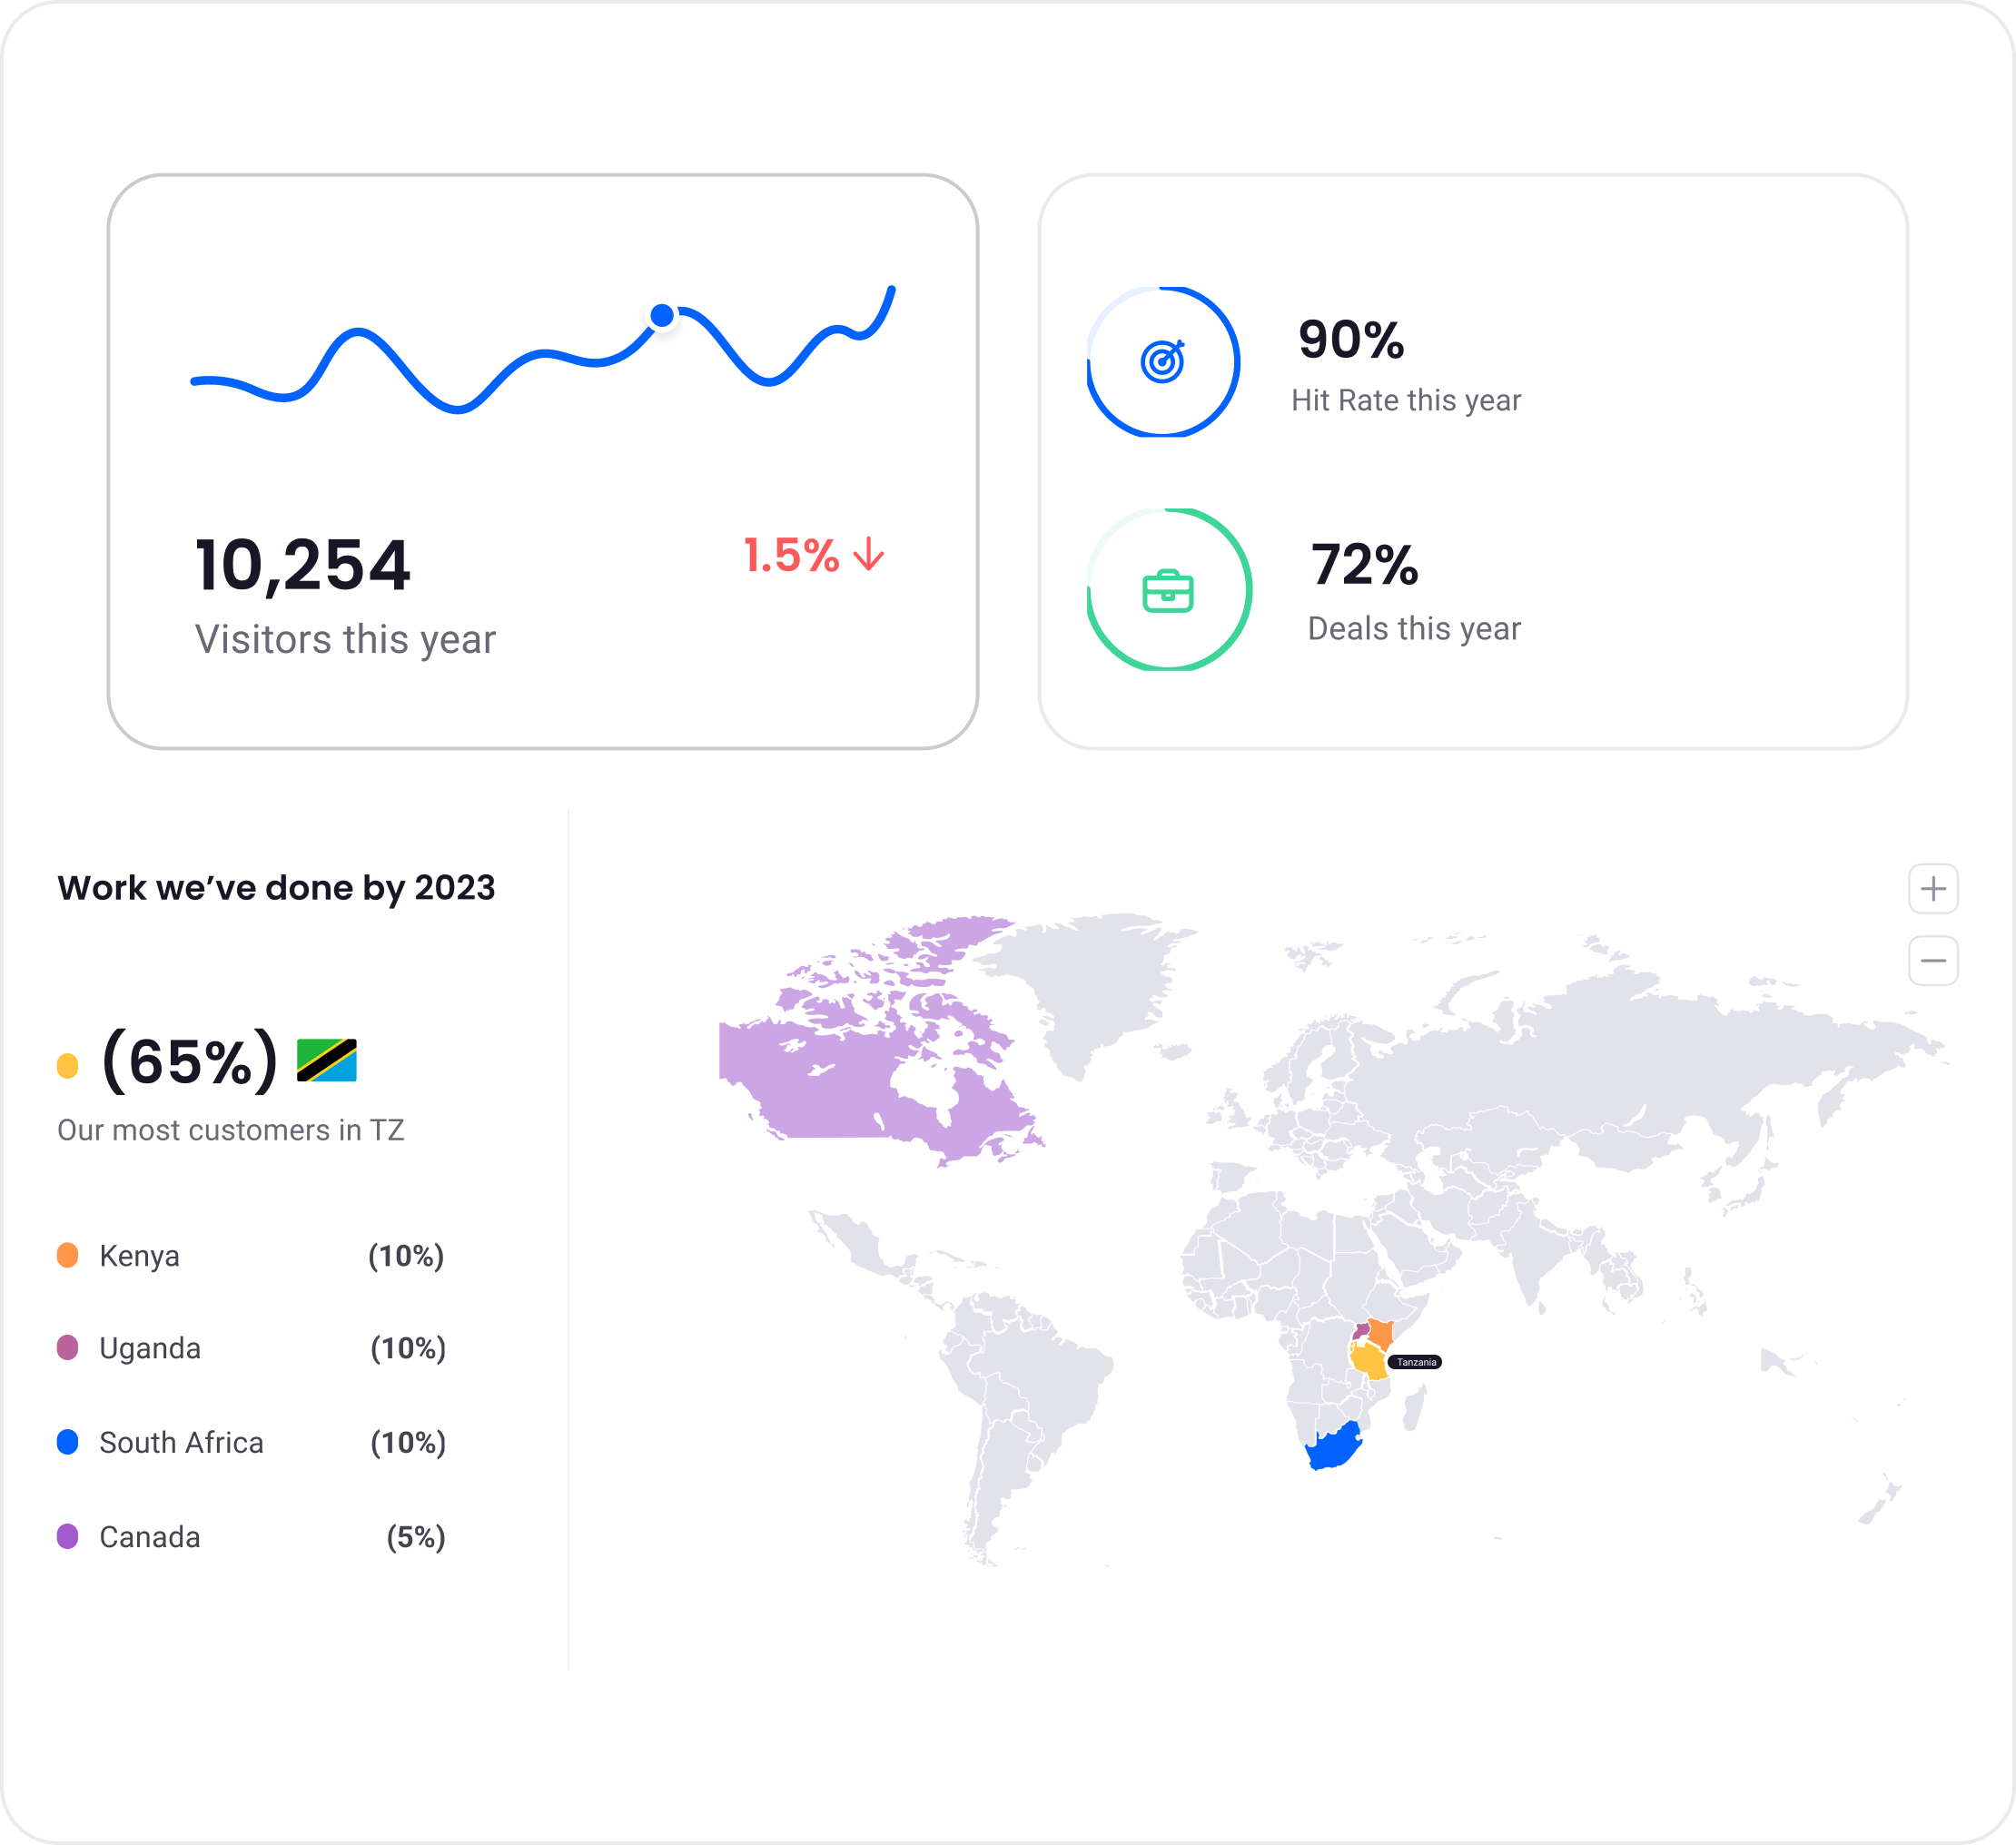
Task: Click the Tanzania flag icon
Action: (327, 1060)
